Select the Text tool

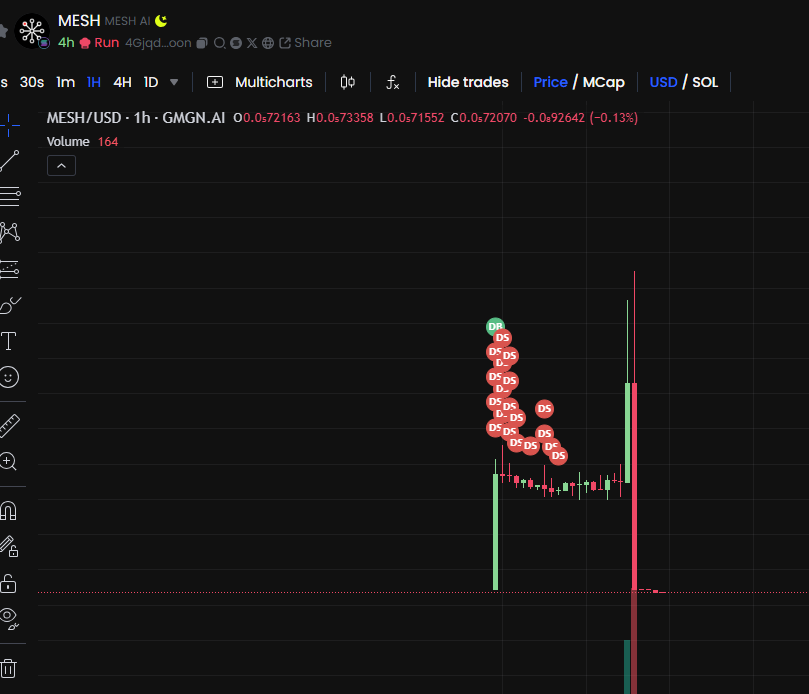pos(9,341)
